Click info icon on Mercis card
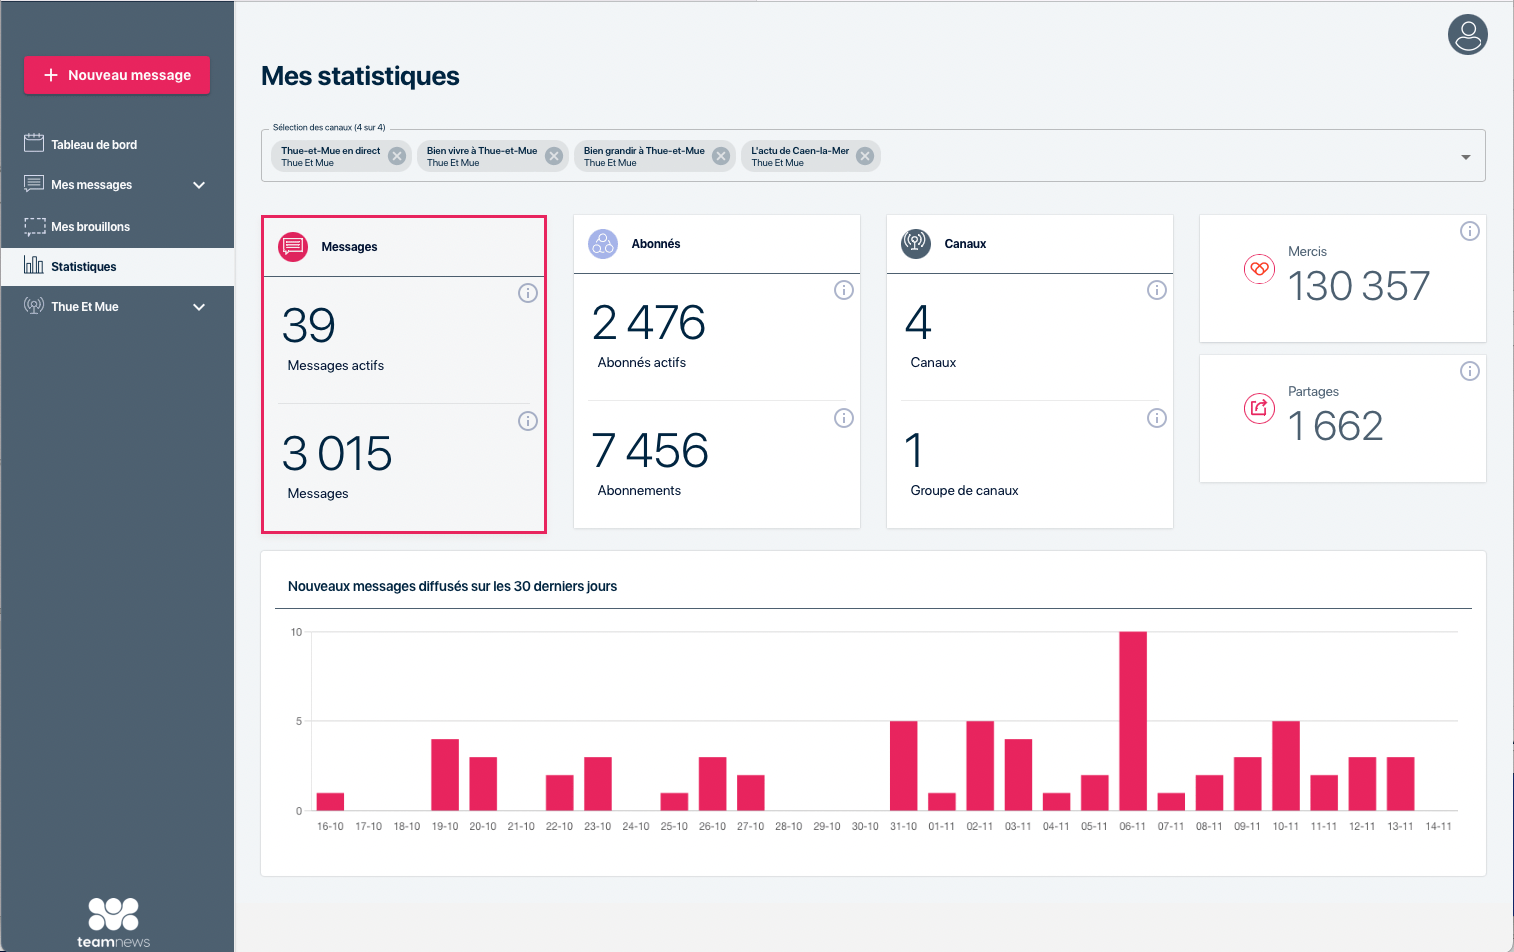Screen dimensions: 1514x952 pyautogui.click(x=1470, y=231)
